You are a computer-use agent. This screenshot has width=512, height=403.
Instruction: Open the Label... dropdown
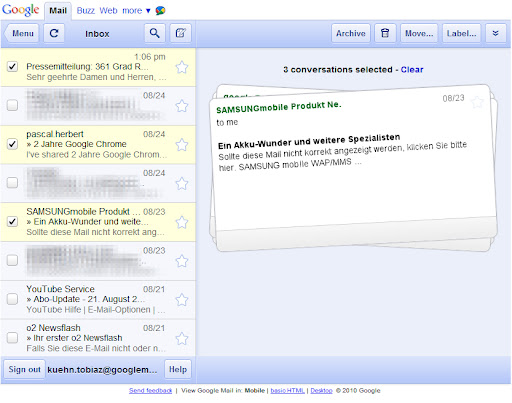(462, 33)
